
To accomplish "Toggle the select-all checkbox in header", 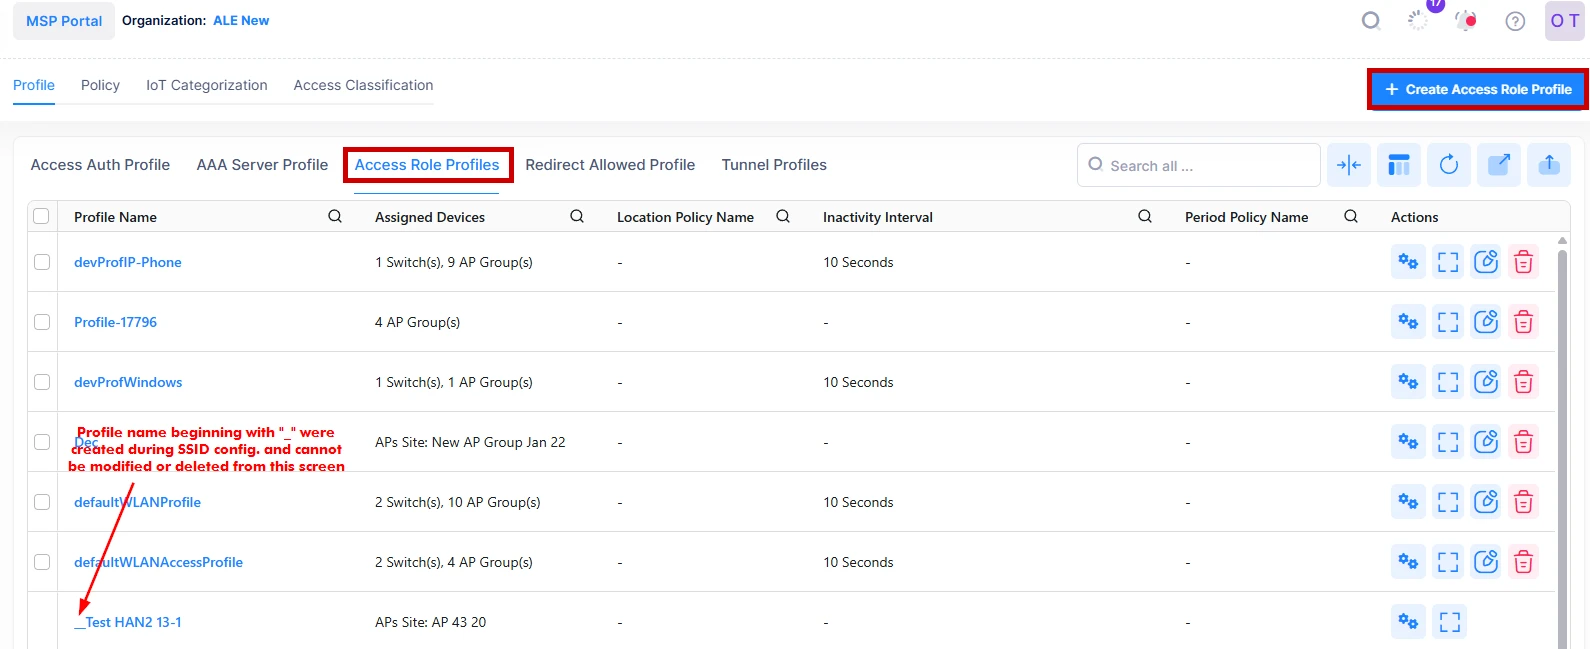I will [41, 216].
